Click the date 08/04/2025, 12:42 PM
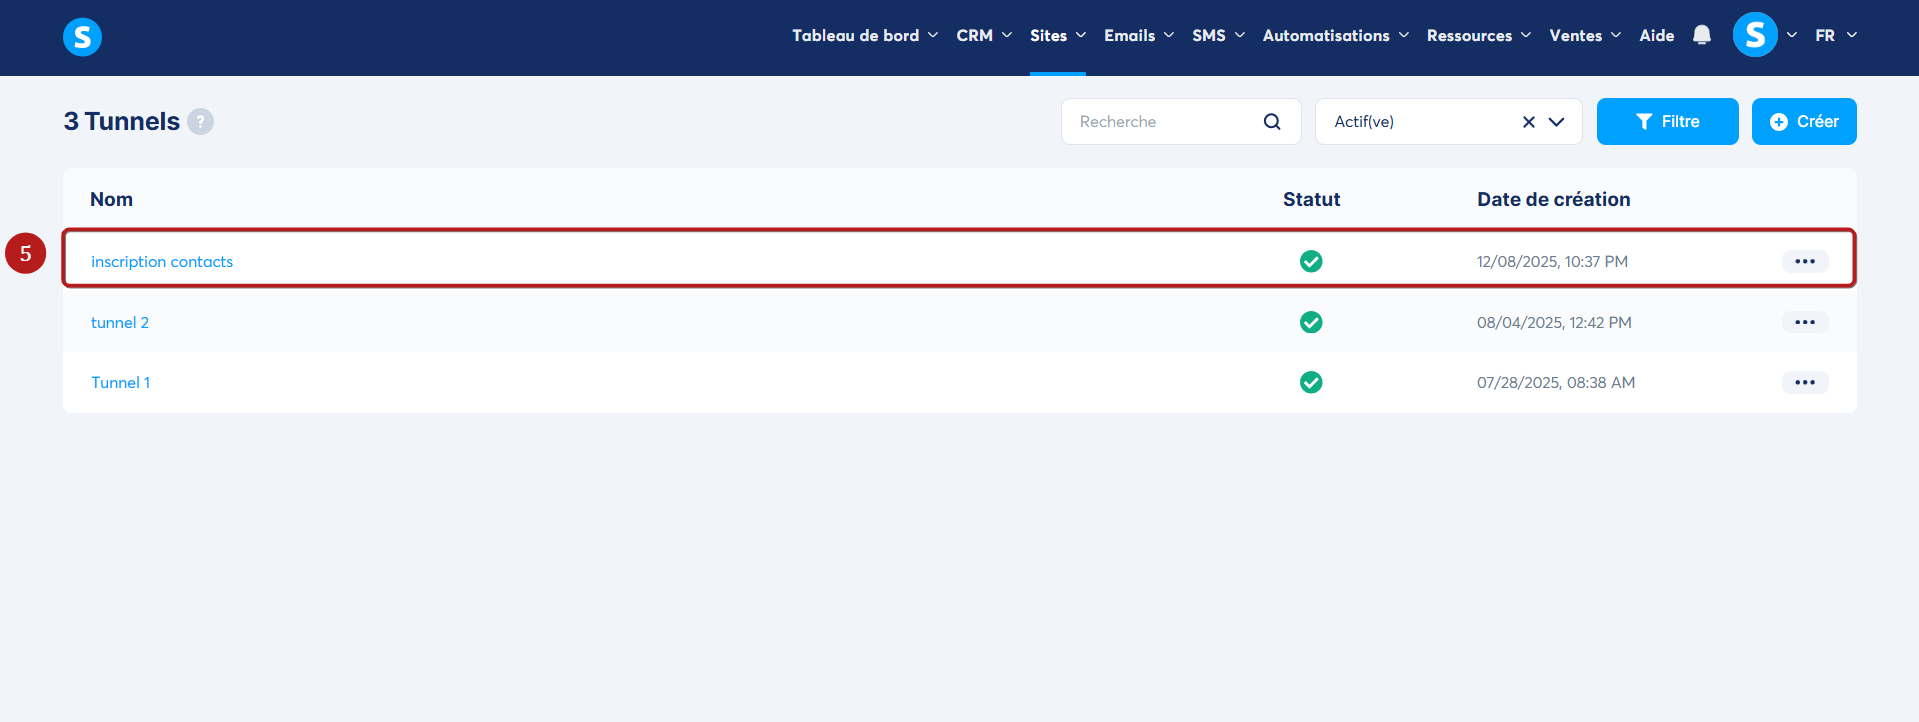Screen dimensions: 1919x722 coord(1554,322)
